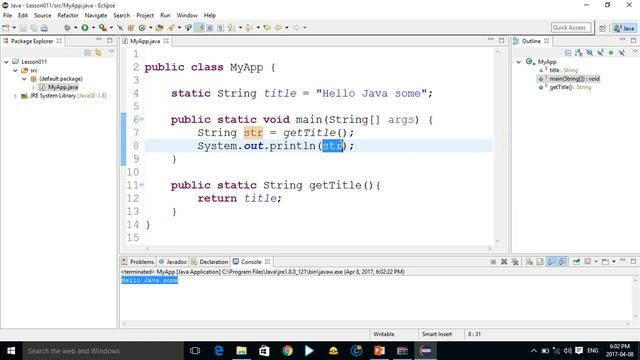Click the Open Type icon
This screenshot has width=640, height=360.
159,28
